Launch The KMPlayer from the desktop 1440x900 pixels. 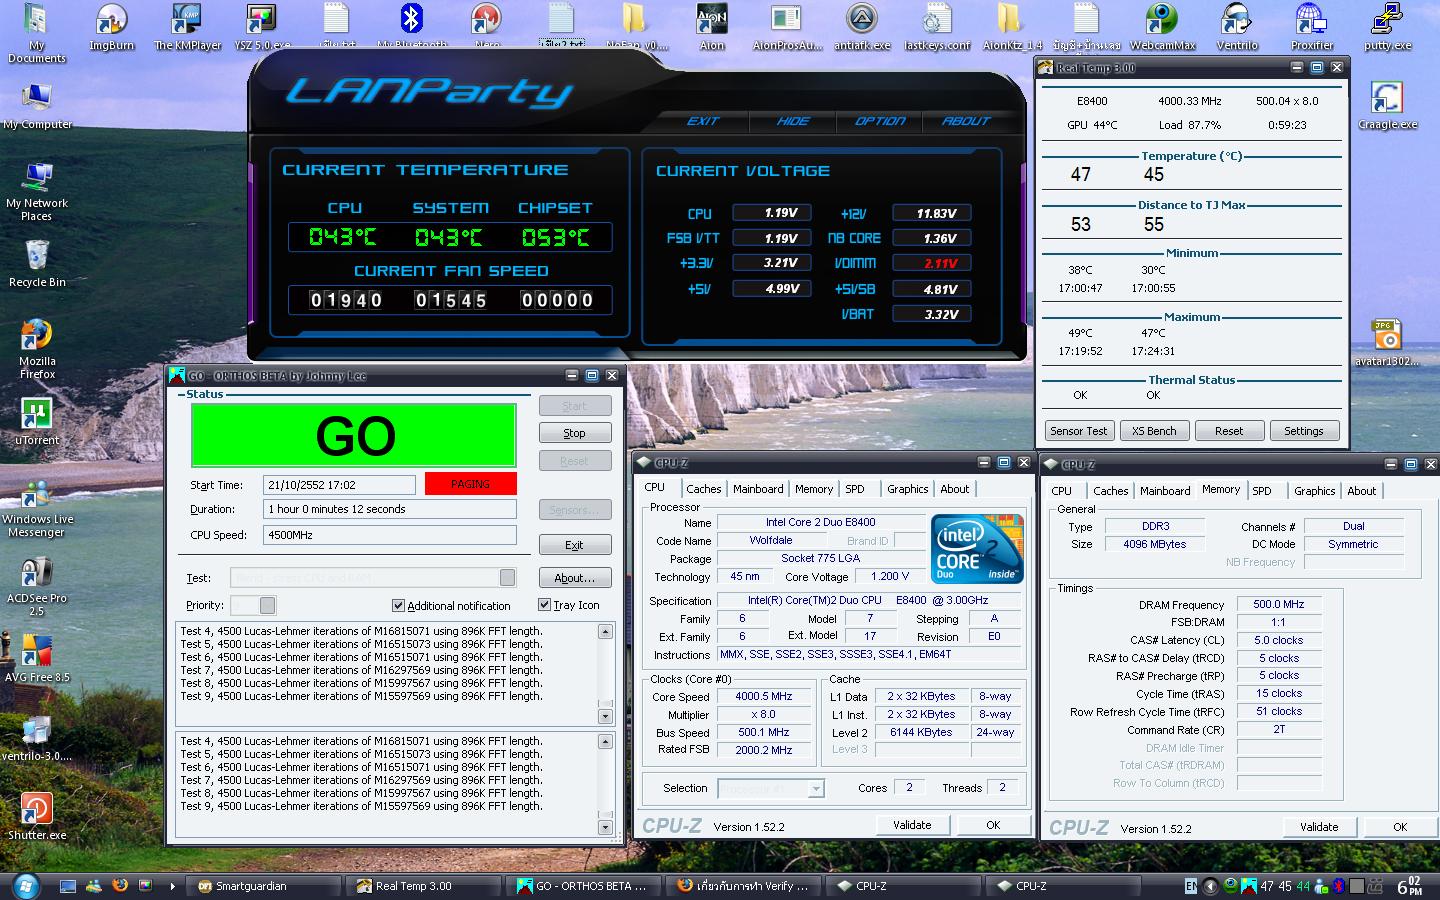tap(187, 26)
